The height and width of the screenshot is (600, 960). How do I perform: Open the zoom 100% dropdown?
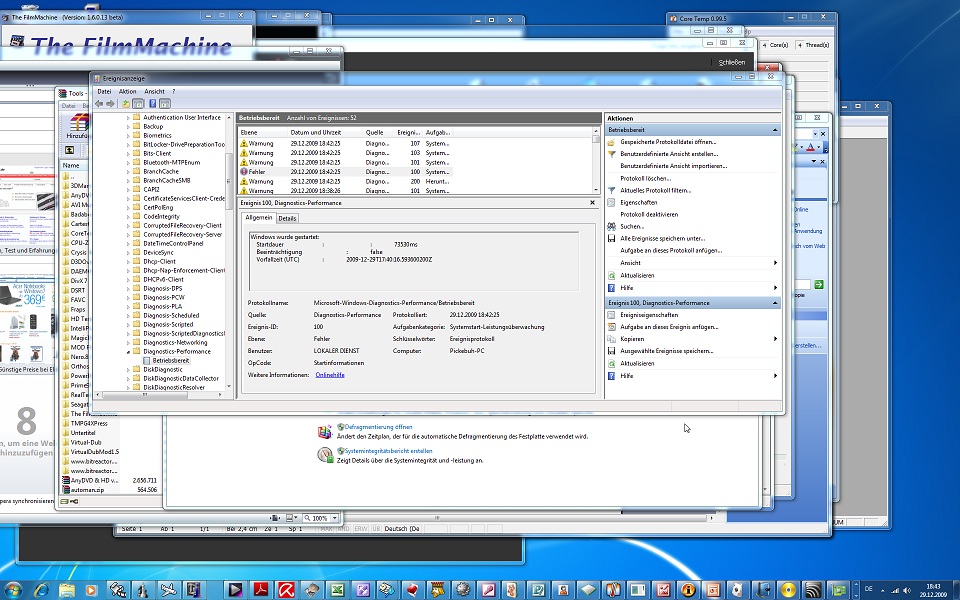click(334, 519)
